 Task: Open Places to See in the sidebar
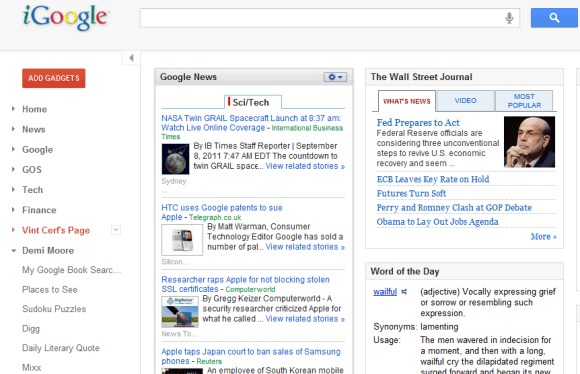coord(50,290)
